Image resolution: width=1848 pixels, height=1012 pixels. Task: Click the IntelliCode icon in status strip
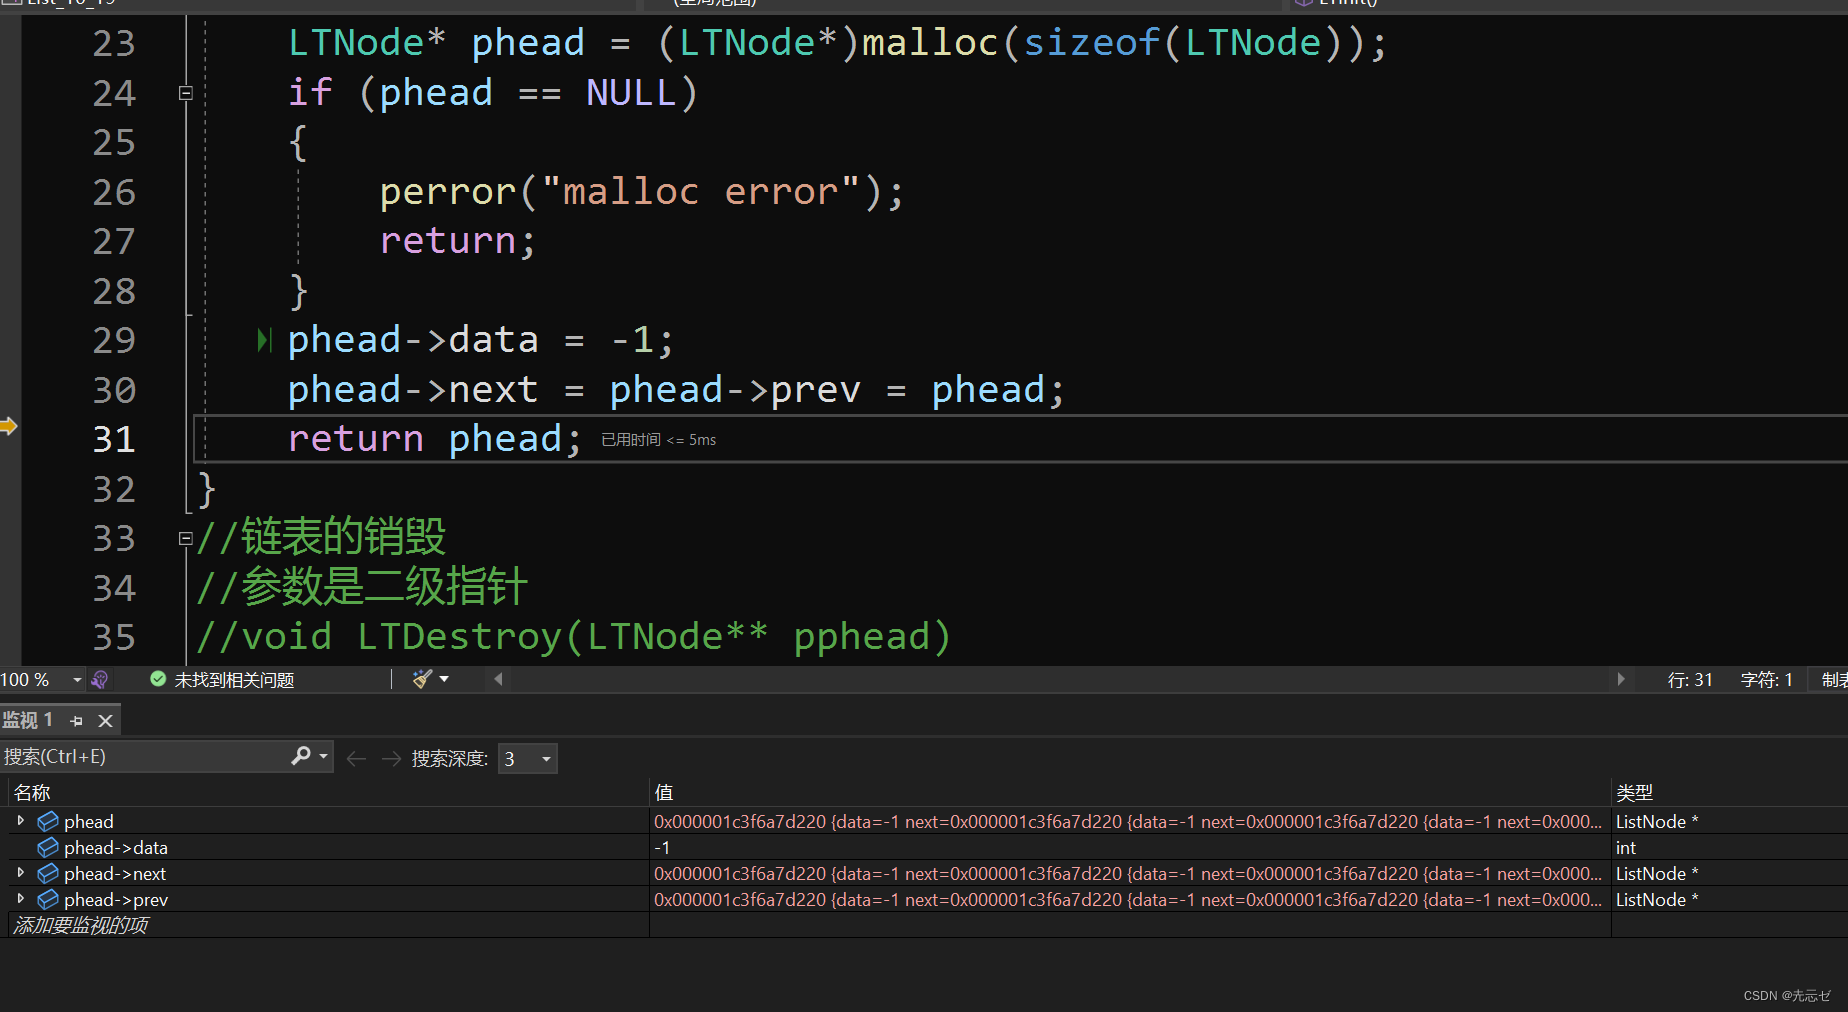(100, 680)
